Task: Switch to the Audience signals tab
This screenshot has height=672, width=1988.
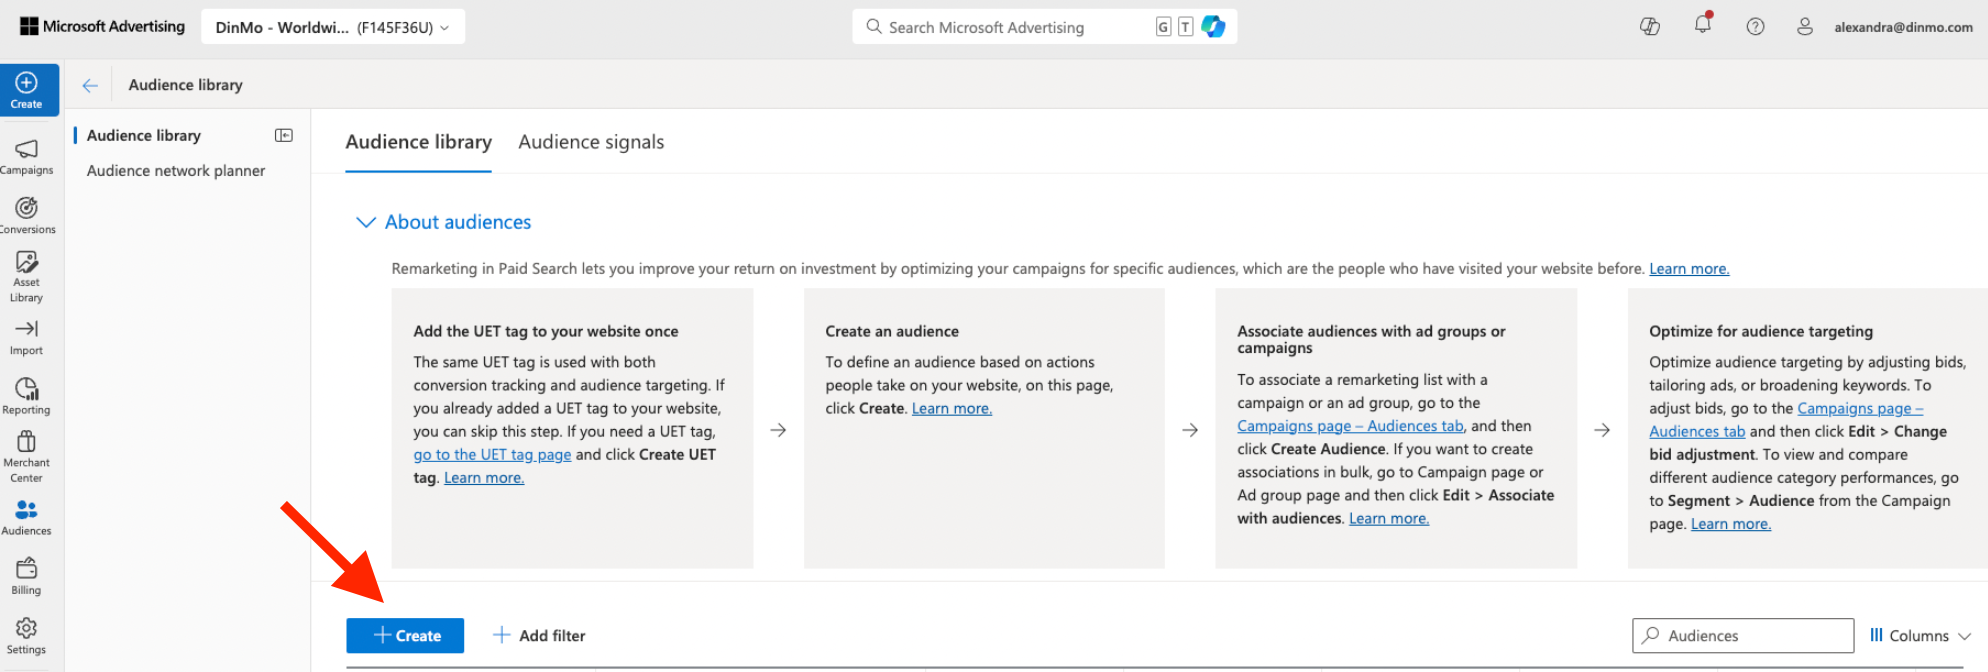Action: (591, 142)
